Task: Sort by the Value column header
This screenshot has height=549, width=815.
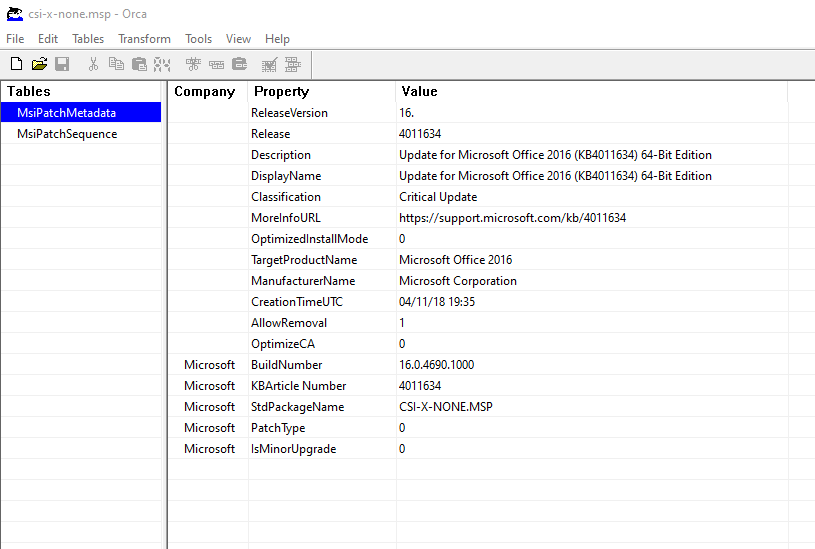Action: point(591,92)
